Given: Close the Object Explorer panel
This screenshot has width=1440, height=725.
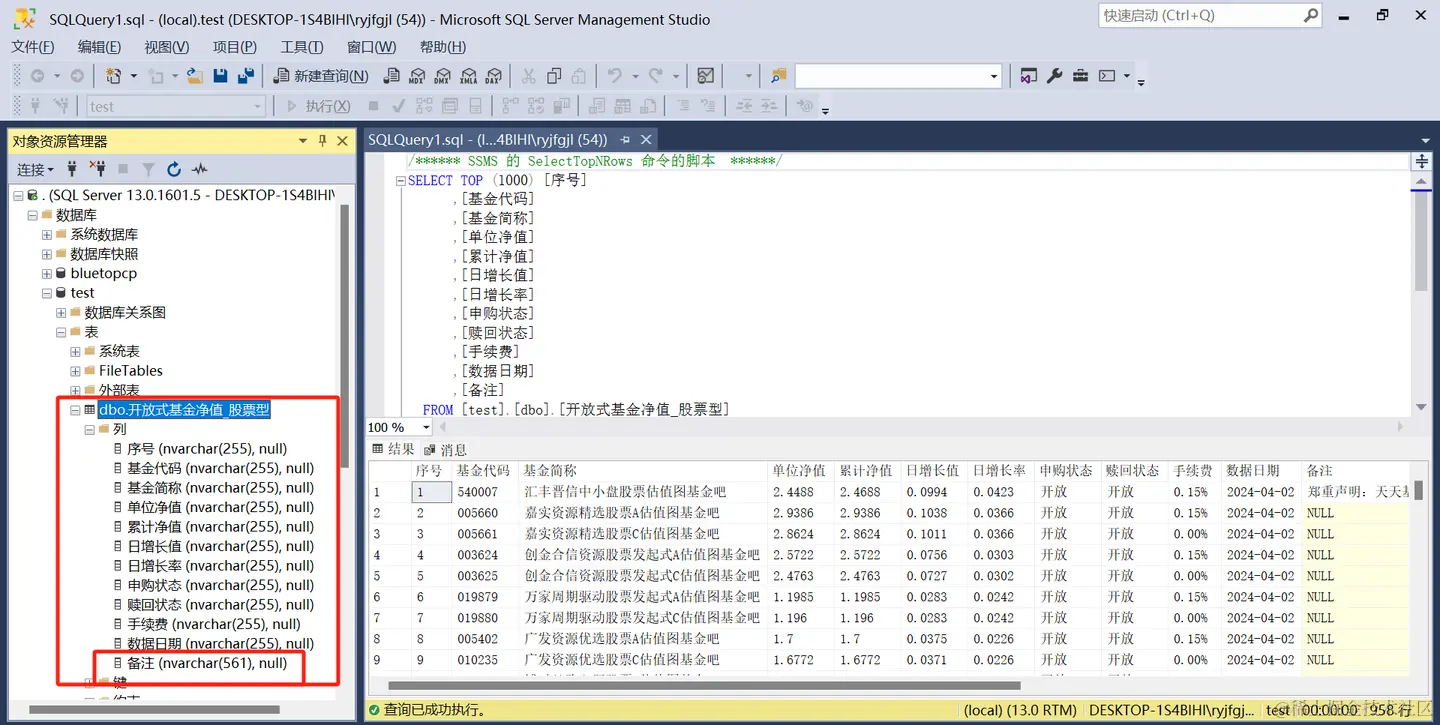Looking at the screenshot, I should pos(342,141).
